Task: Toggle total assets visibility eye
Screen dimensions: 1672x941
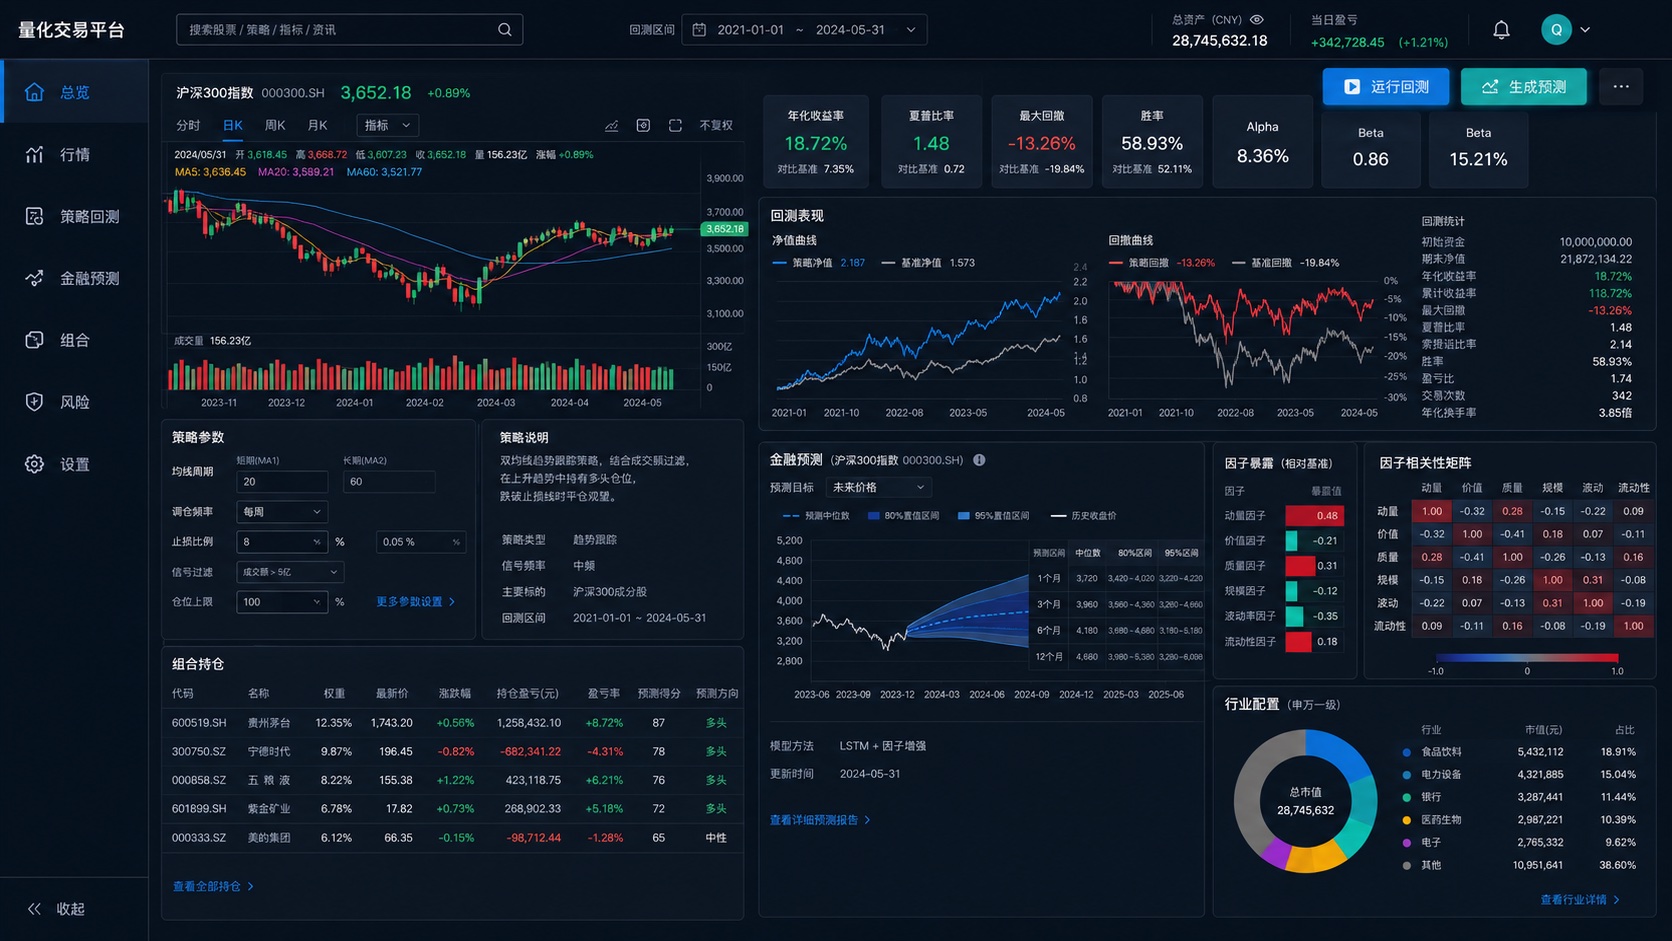Action: click(x=1257, y=19)
